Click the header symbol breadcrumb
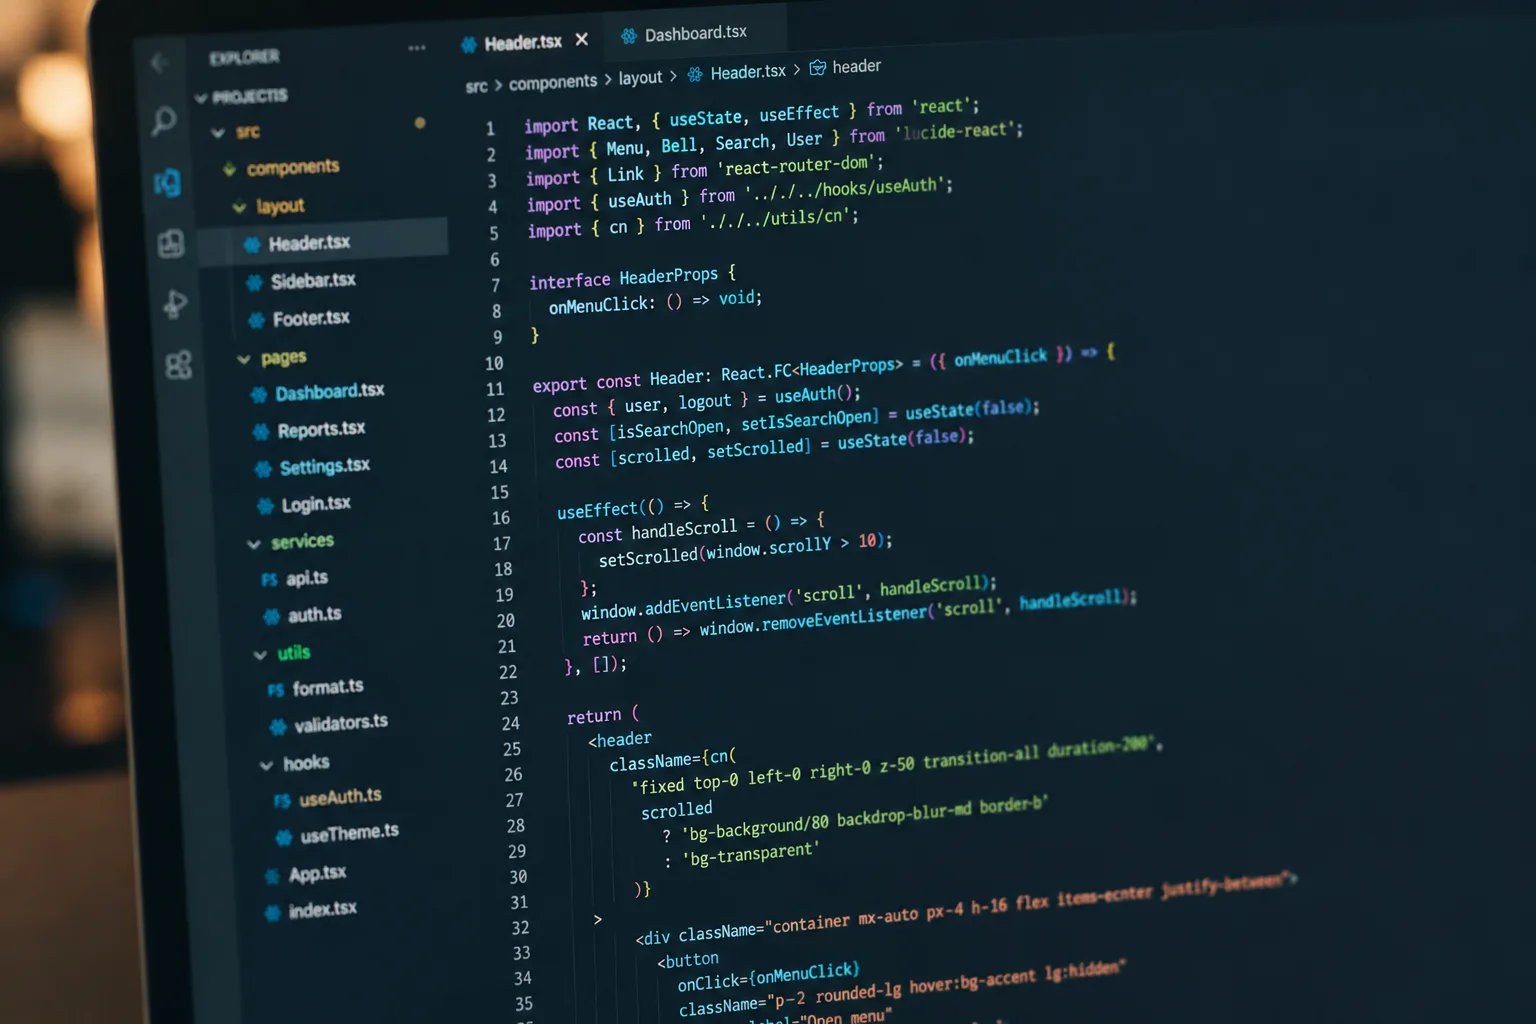1536x1024 pixels. [857, 66]
